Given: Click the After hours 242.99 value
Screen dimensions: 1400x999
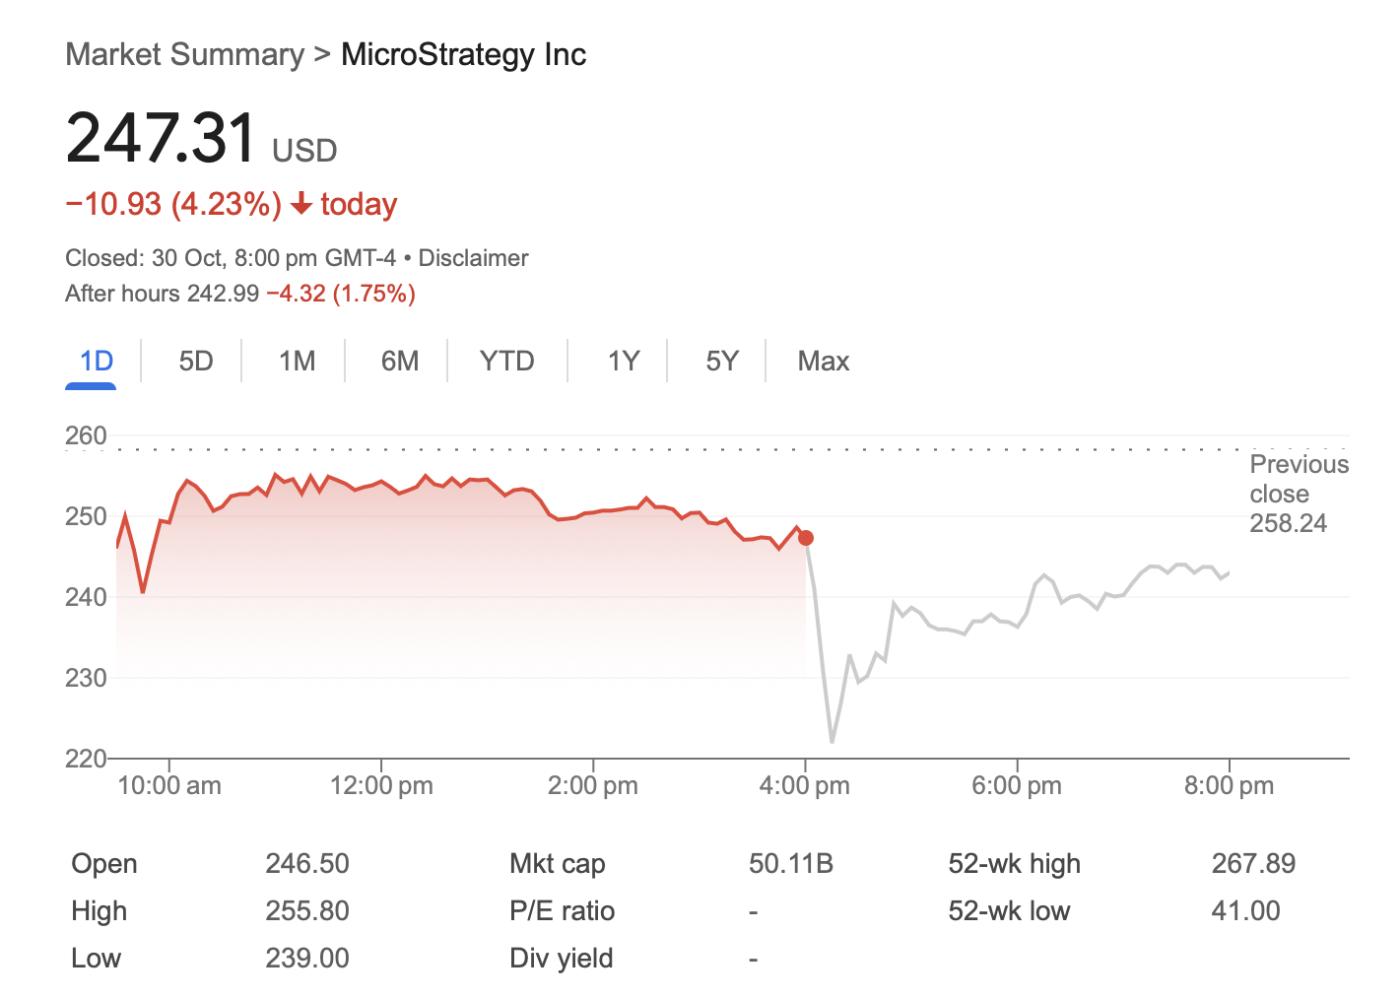Looking at the screenshot, I should [x=222, y=294].
